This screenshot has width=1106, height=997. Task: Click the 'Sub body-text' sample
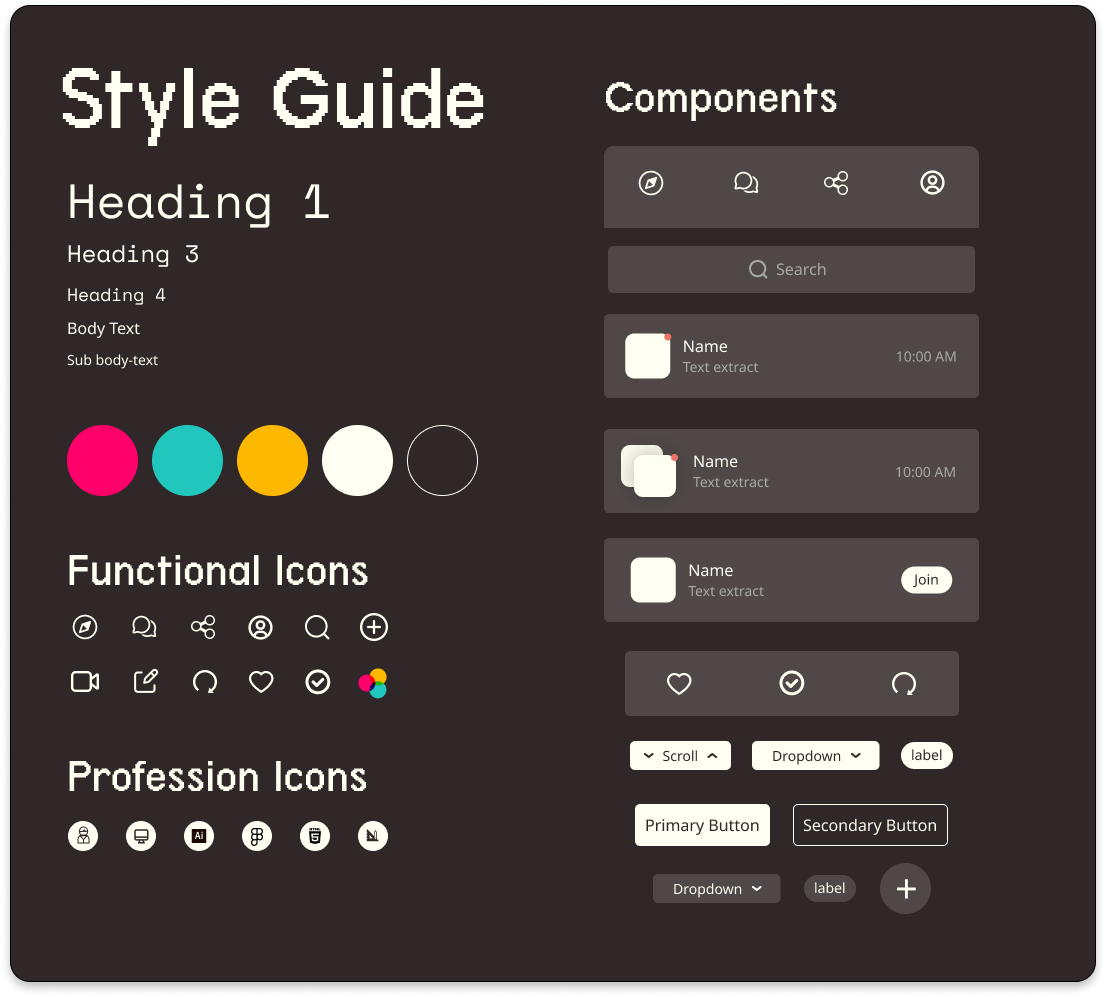(112, 360)
